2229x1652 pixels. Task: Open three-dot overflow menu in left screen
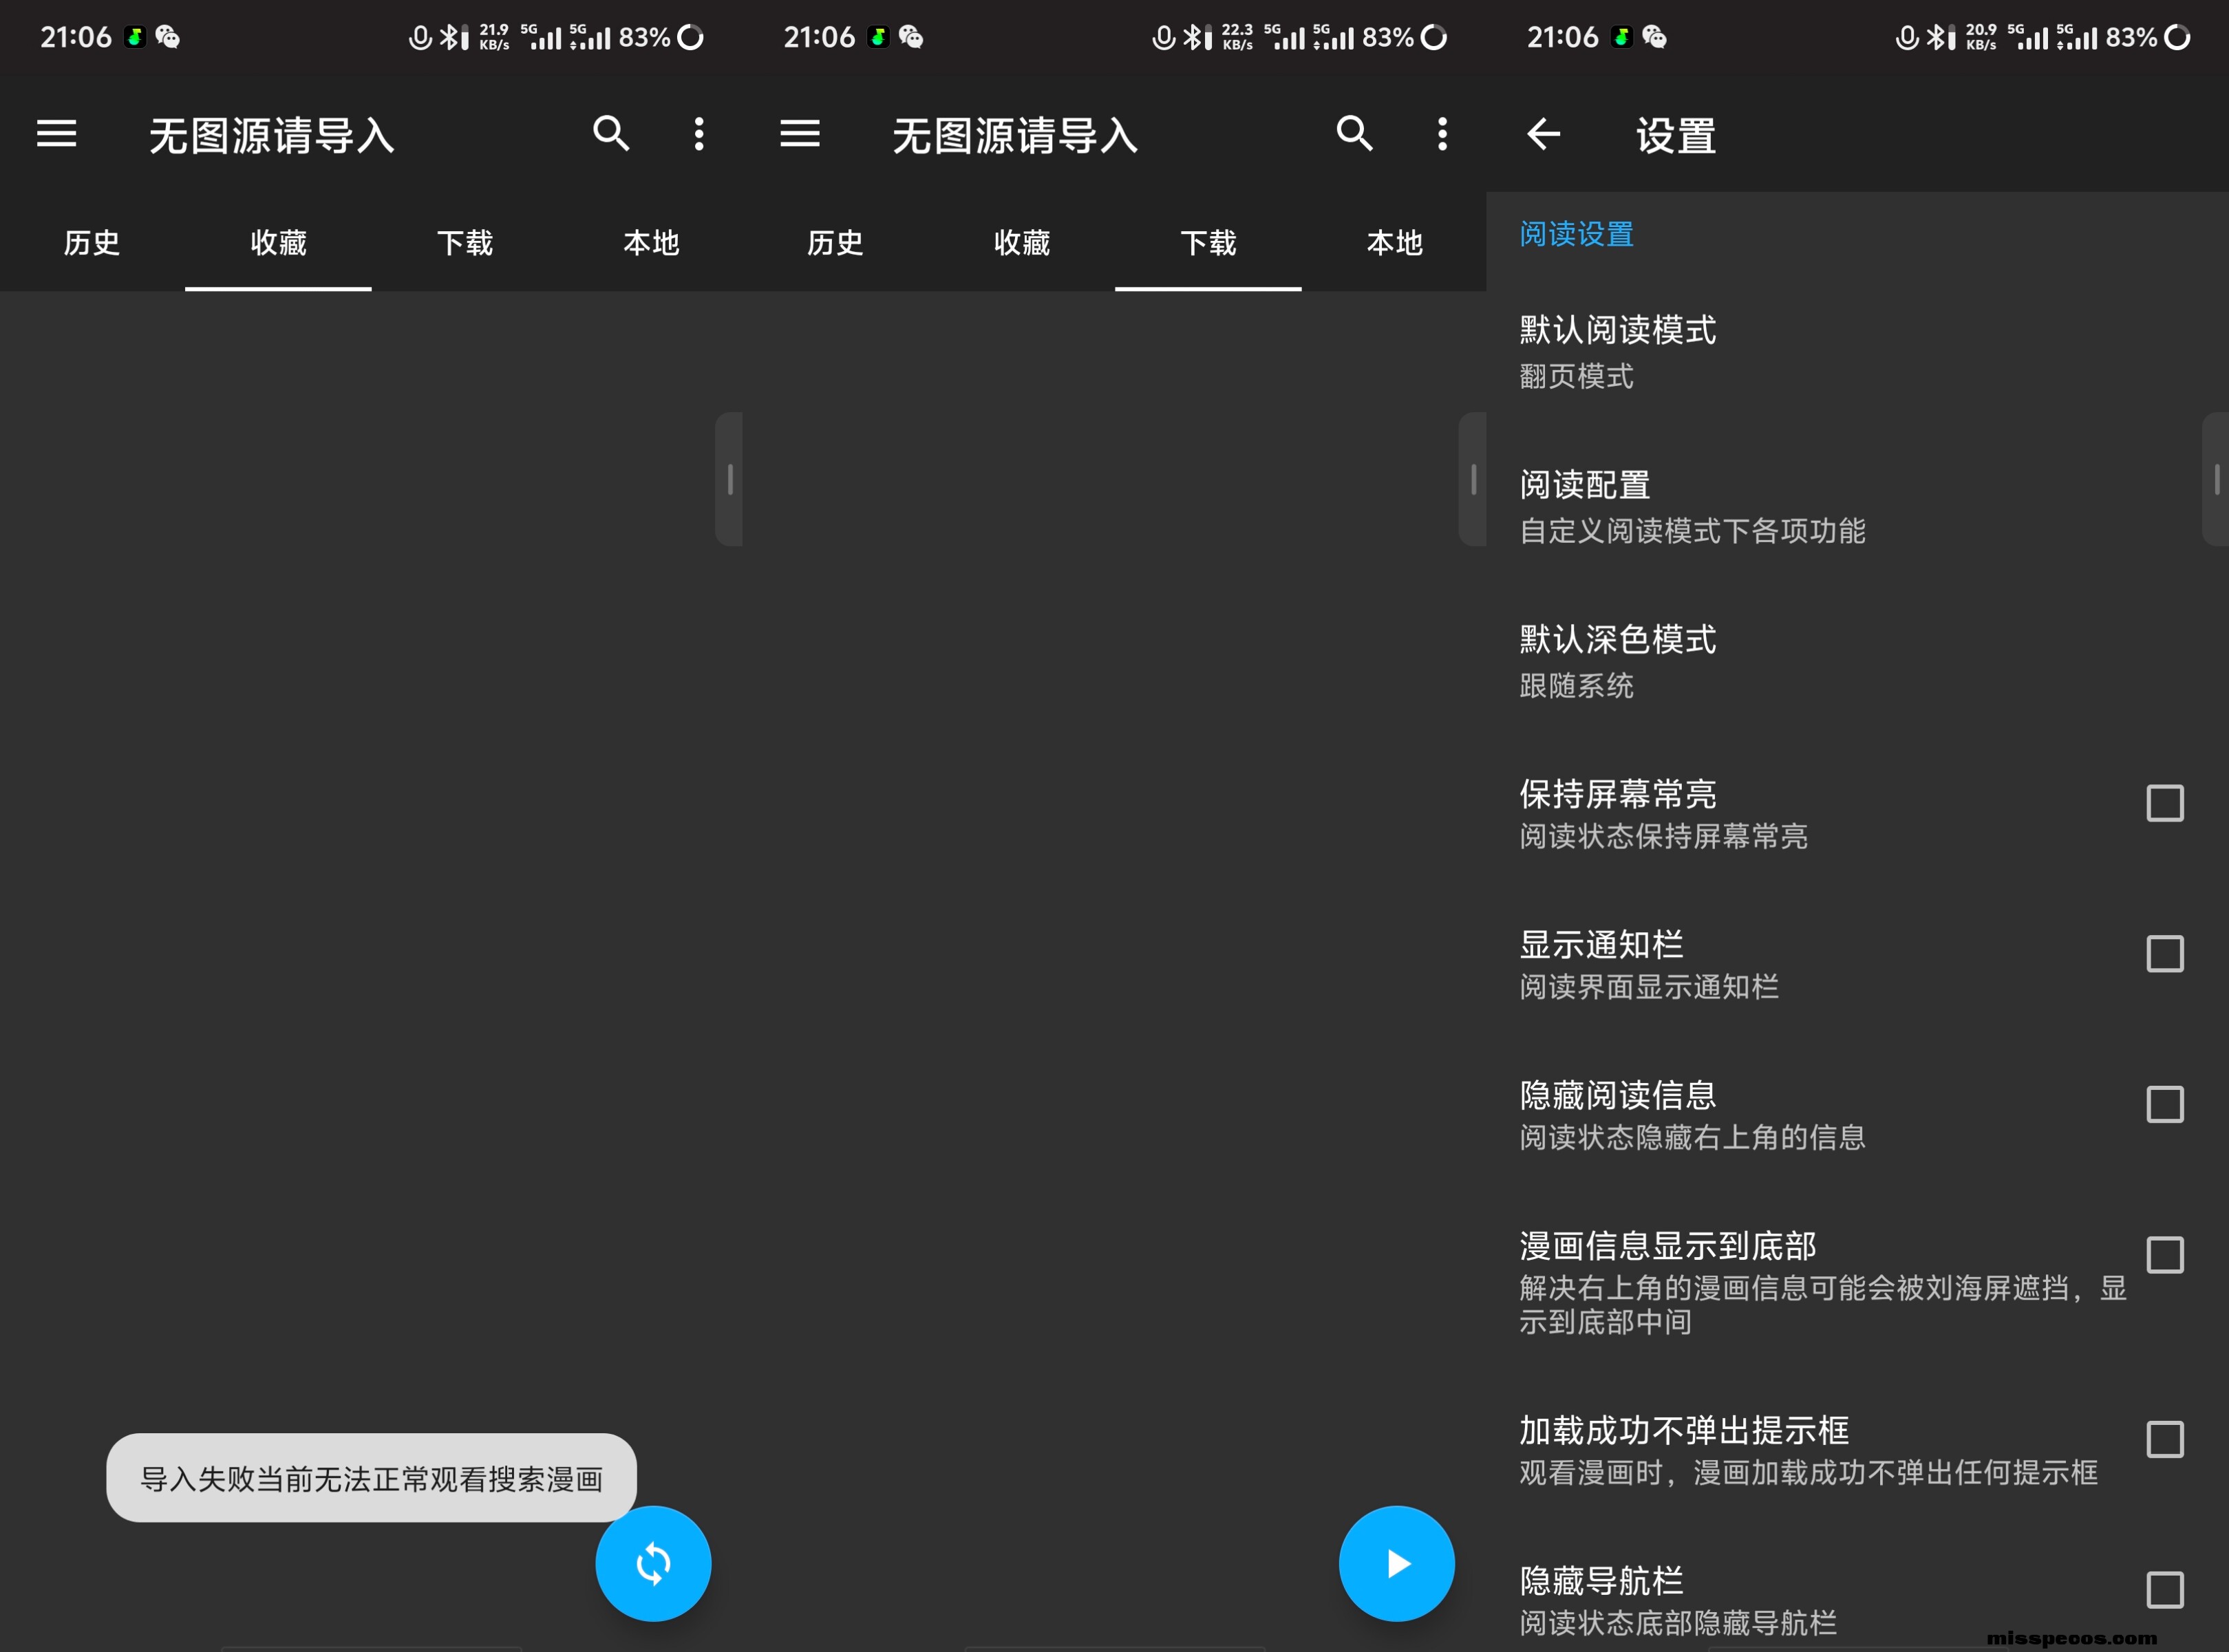pos(699,133)
